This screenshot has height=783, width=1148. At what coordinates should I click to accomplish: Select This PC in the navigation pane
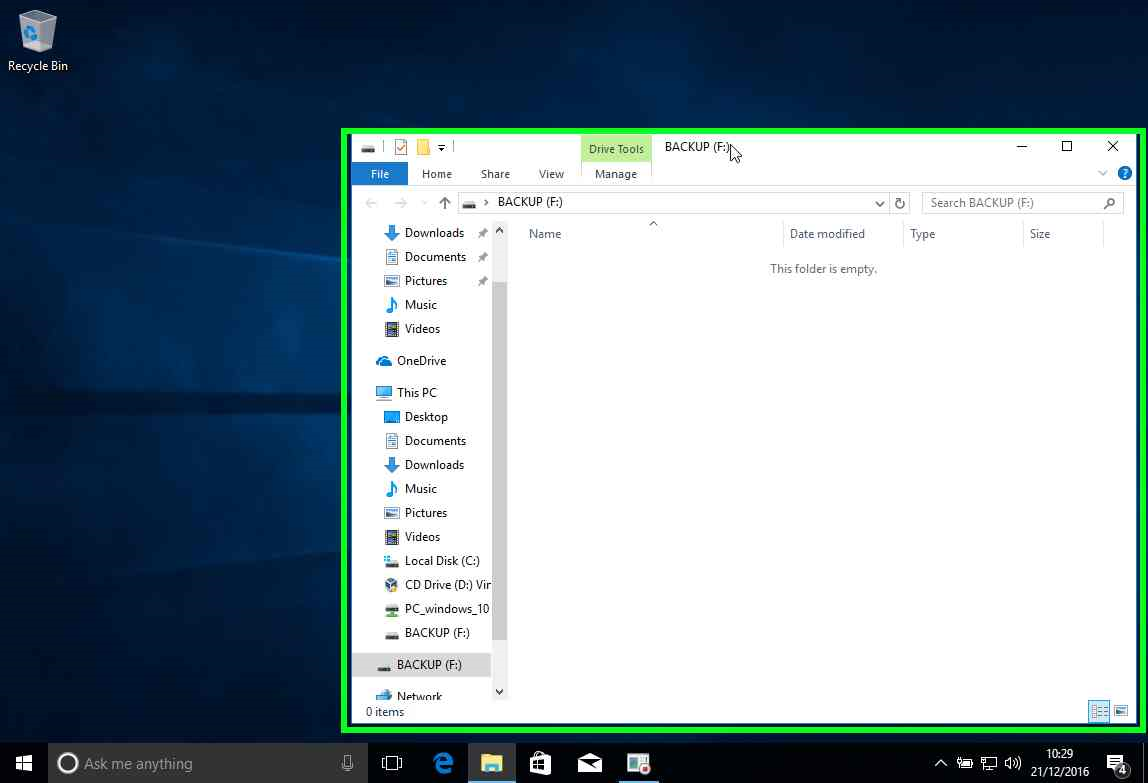416,393
